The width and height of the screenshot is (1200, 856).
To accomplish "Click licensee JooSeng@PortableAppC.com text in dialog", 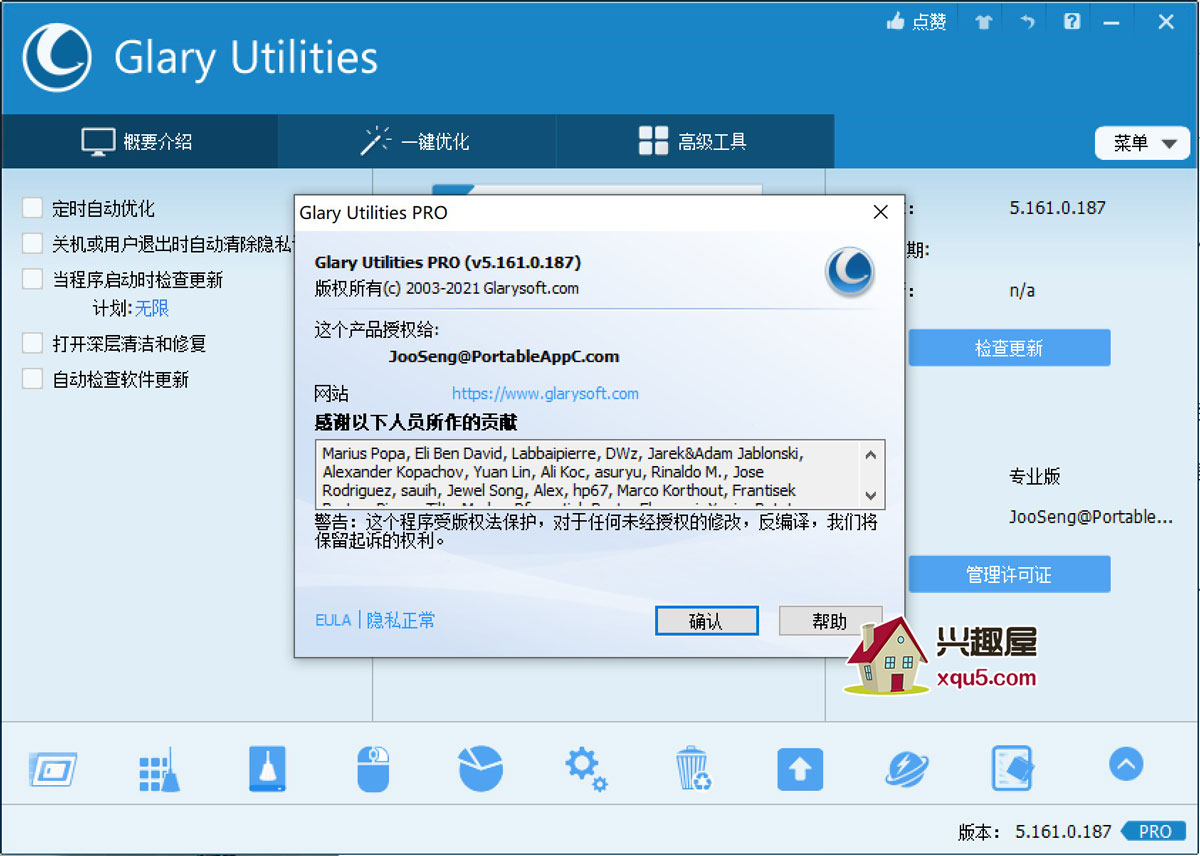I will click(504, 356).
